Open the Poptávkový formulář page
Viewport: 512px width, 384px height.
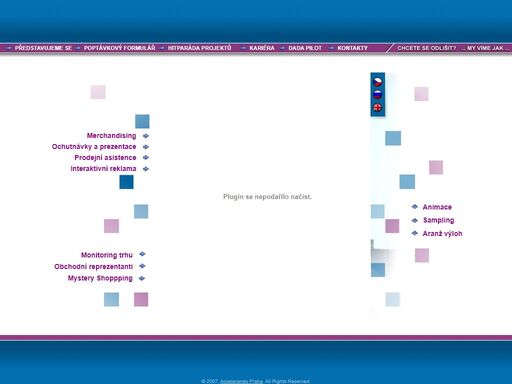point(119,48)
